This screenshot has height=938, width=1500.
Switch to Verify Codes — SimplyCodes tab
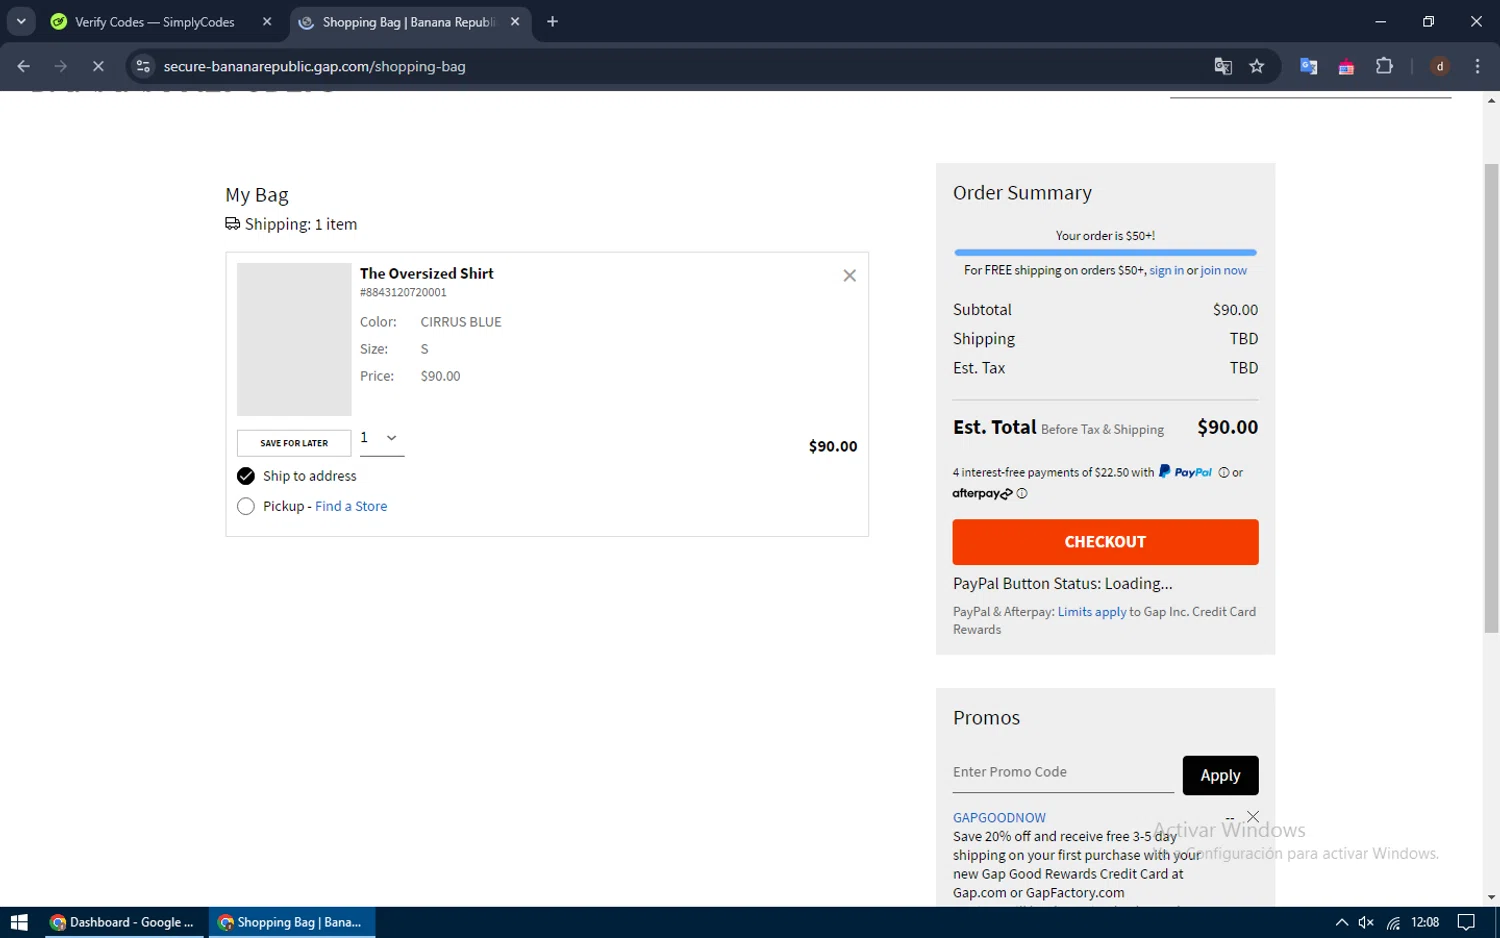click(154, 22)
